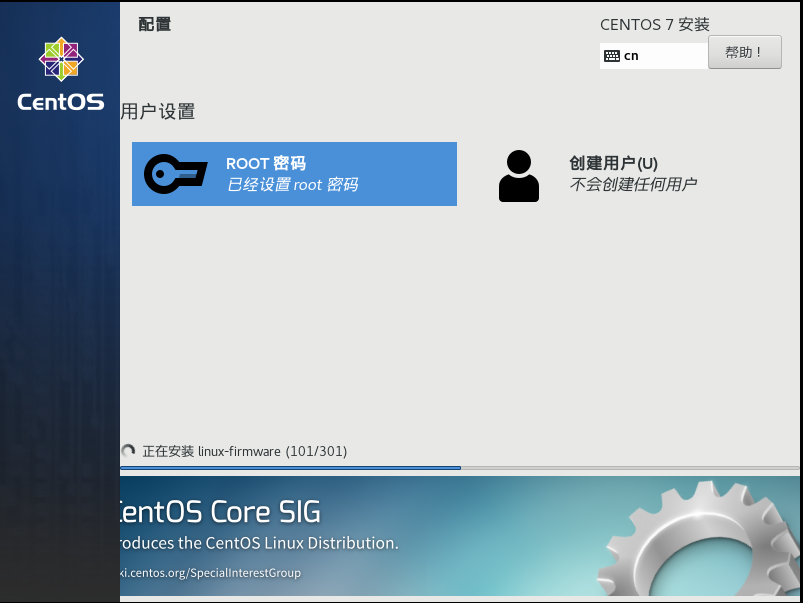This screenshot has width=803, height=603.
Task: Open help with the 帮助! button
Action: pyautogui.click(x=745, y=52)
